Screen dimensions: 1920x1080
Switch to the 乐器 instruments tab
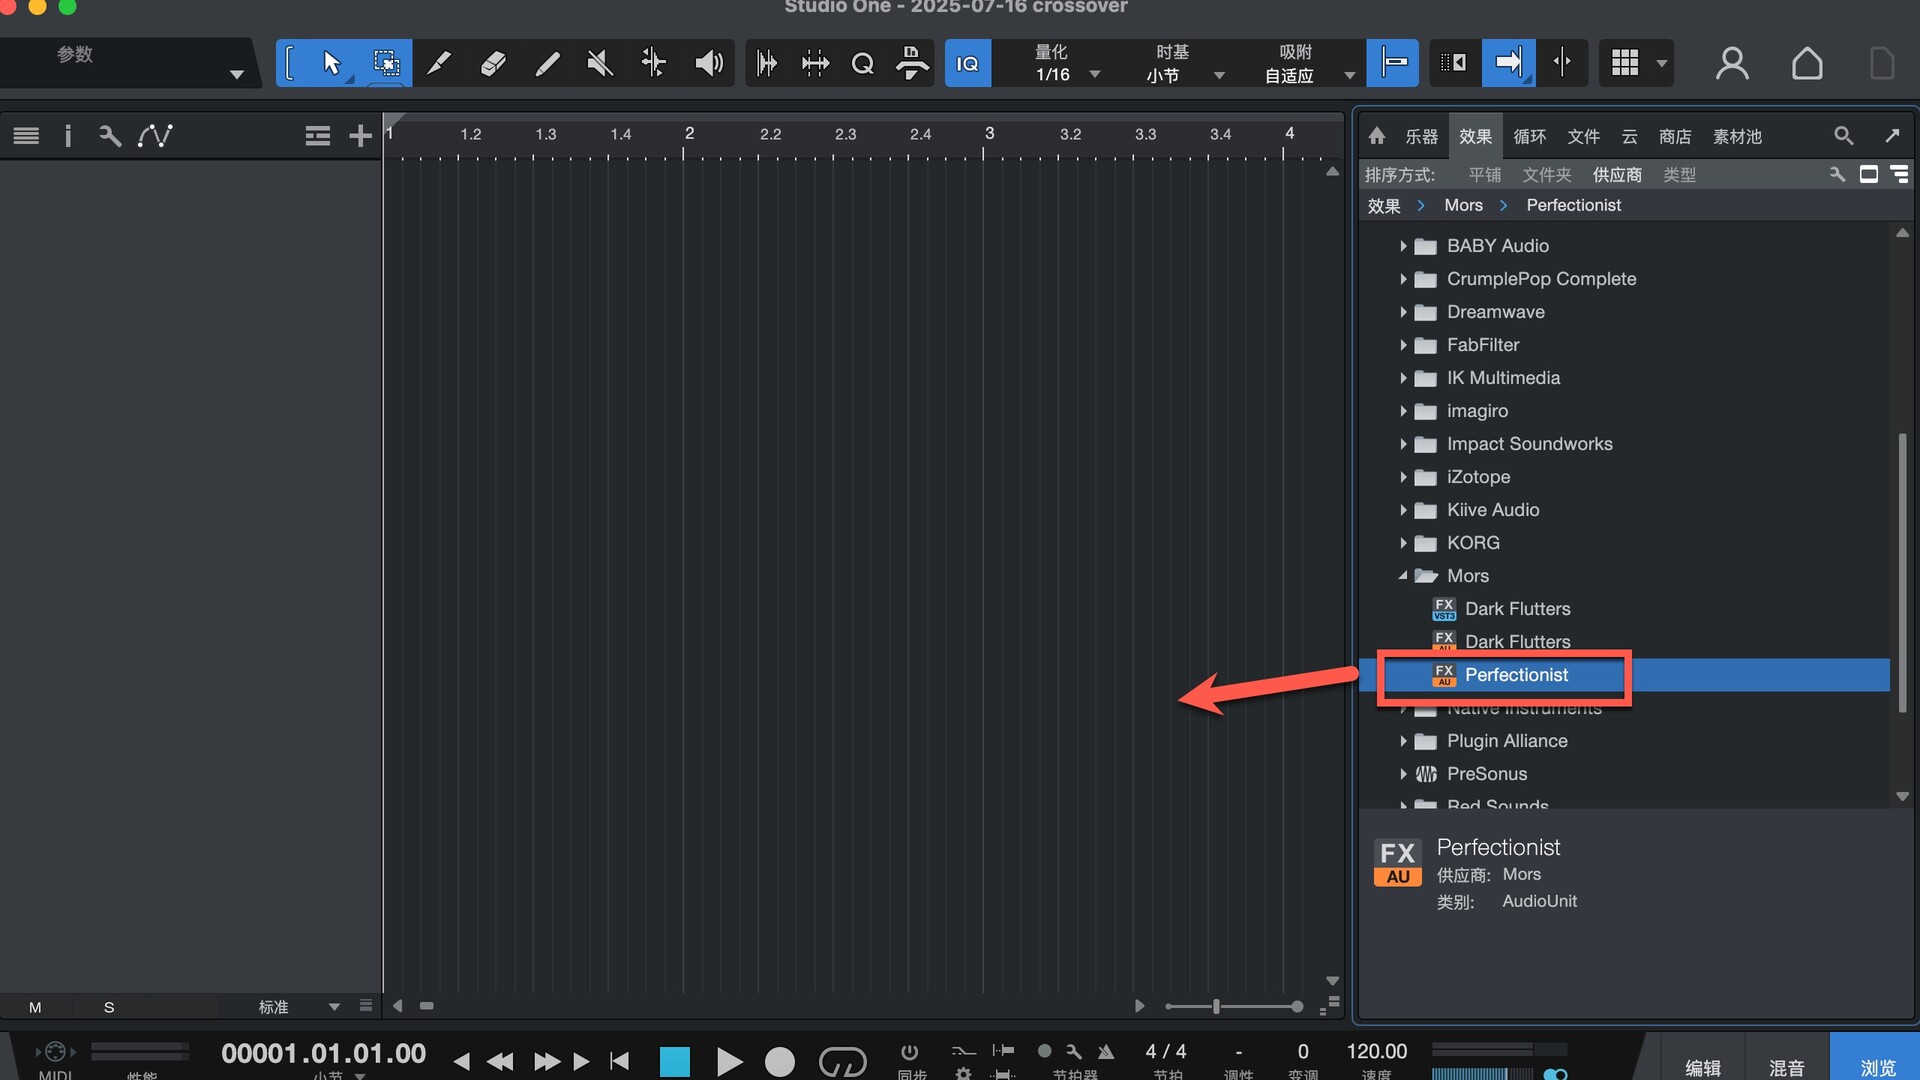pyautogui.click(x=1421, y=137)
